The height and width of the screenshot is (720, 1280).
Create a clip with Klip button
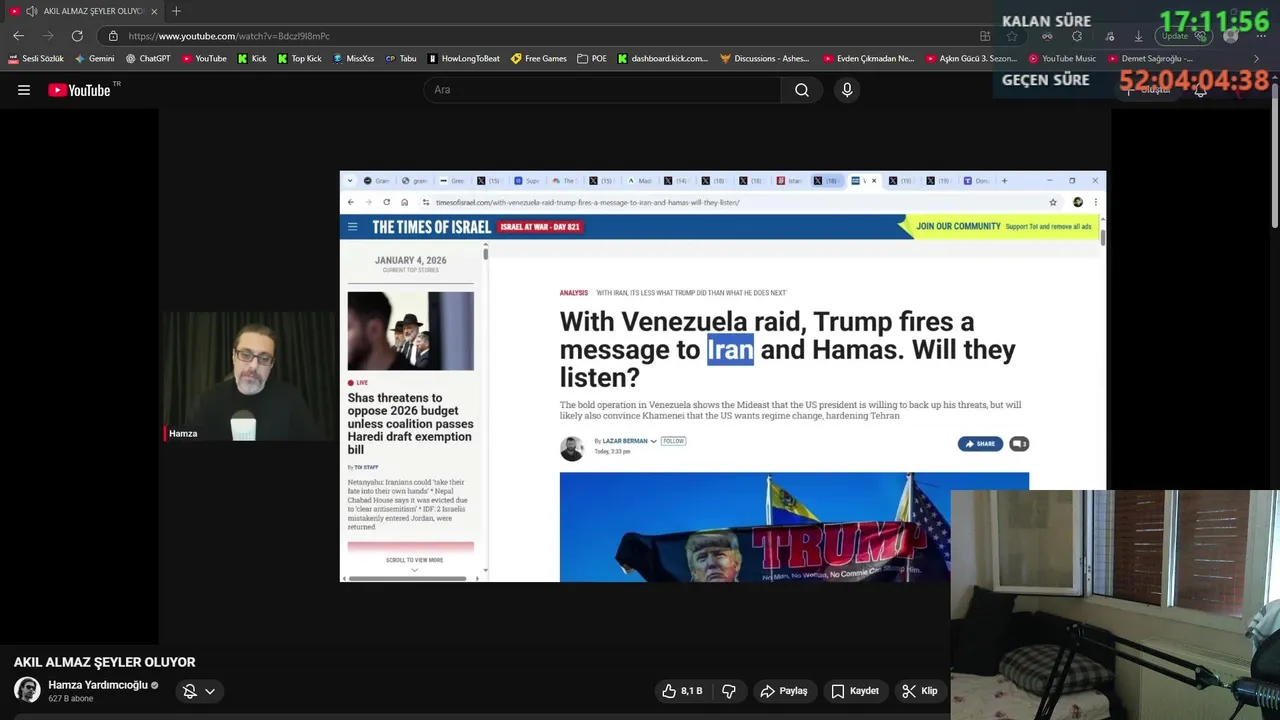tap(919, 691)
